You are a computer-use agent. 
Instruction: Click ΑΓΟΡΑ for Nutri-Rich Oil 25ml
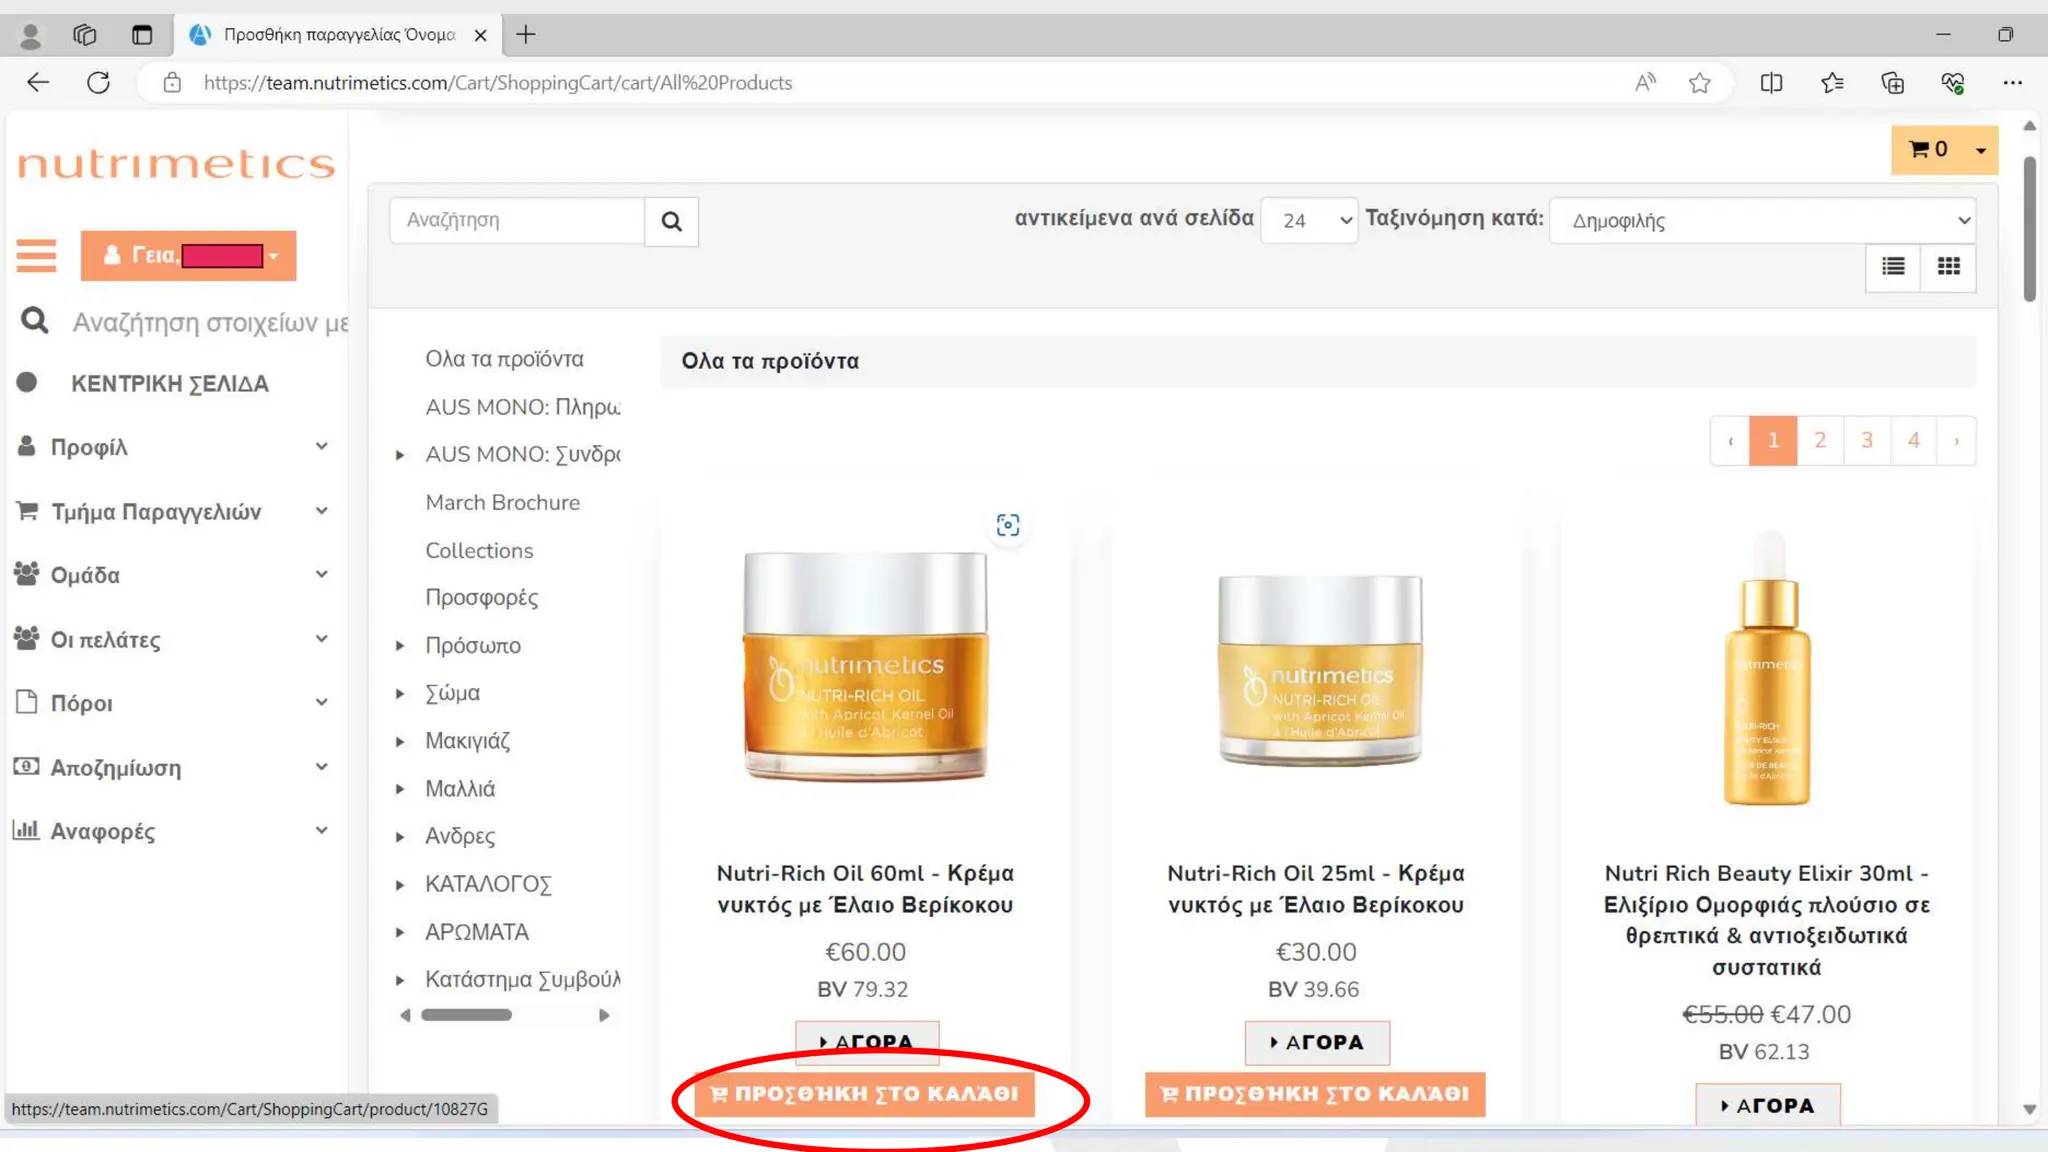pyautogui.click(x=1316, y=1042)
